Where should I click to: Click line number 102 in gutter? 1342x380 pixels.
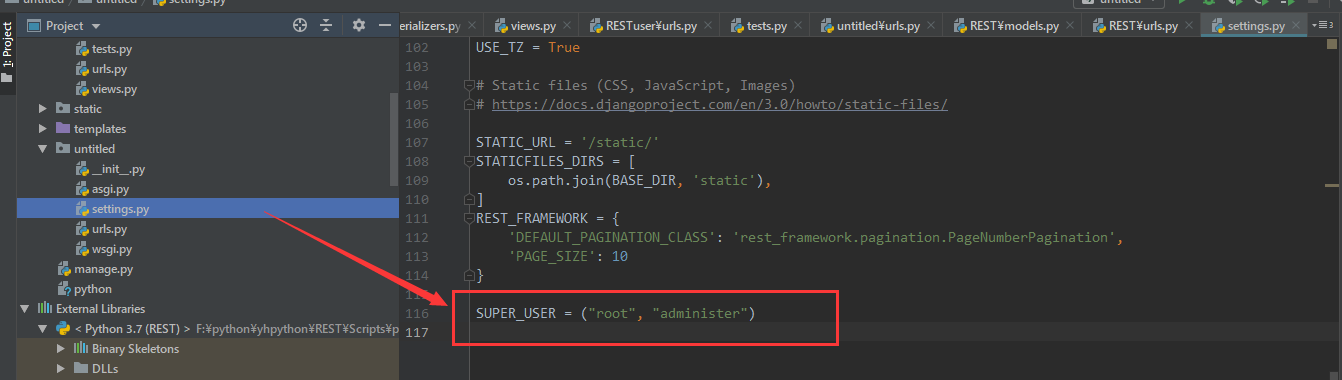(417, 47)
